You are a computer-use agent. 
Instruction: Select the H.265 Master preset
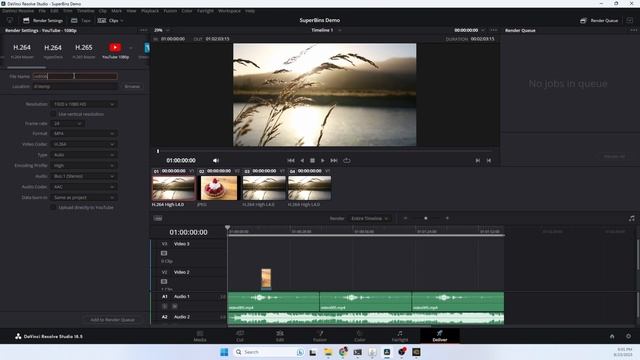point(84,50)
